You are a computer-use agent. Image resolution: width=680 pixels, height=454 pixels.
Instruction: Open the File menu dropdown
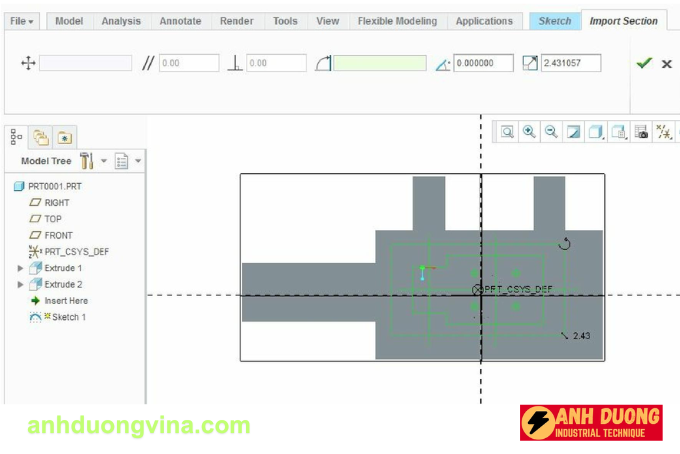tap(22, 21)
